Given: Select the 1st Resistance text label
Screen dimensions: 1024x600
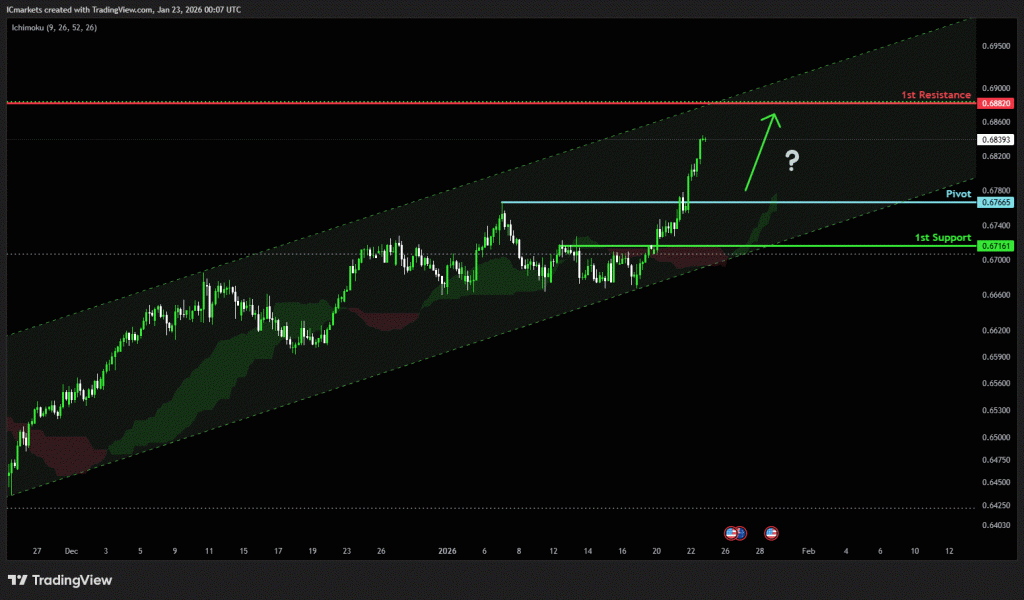Looking at the screenshot, I should [x=935, y=95].
